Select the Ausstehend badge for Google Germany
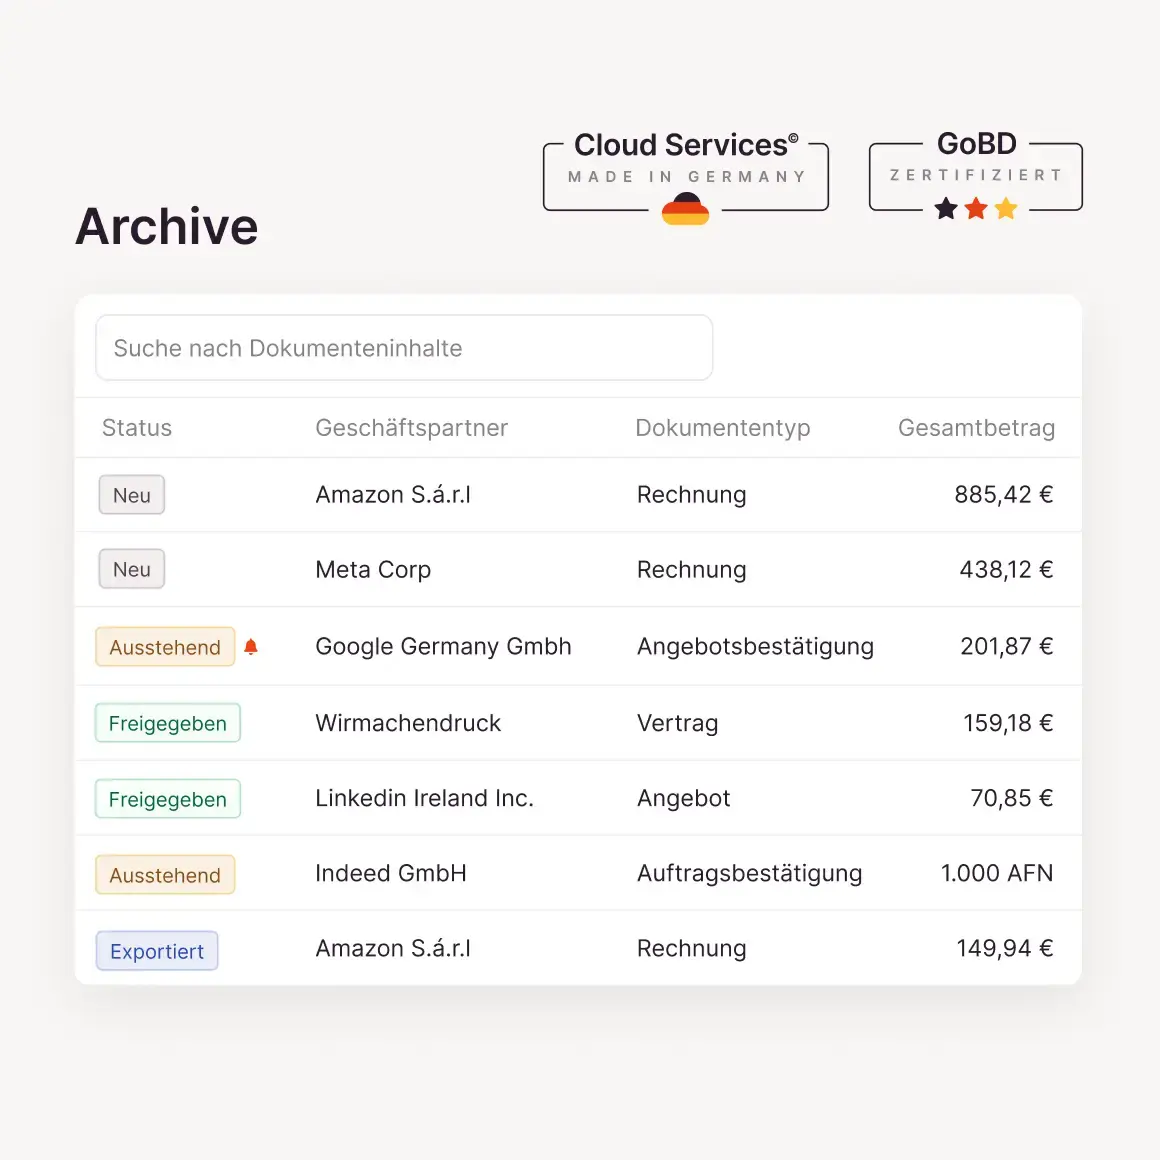The height and width of the screenshot is (1160, 1160). click(165, 647)
